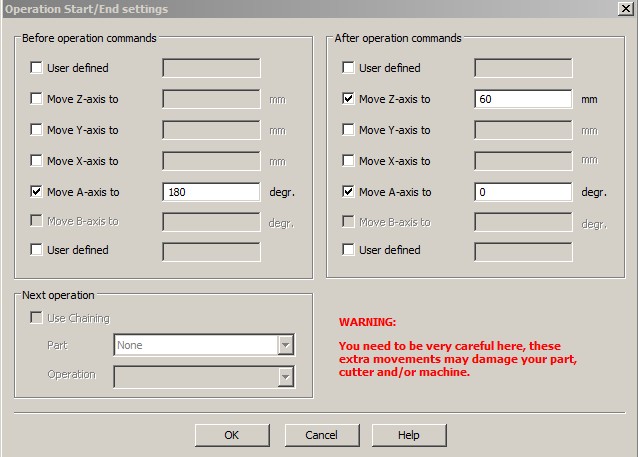Viewport: 638px width, 457px height.
Task: Check first User defined in After commands
Action: click(349, 68)
